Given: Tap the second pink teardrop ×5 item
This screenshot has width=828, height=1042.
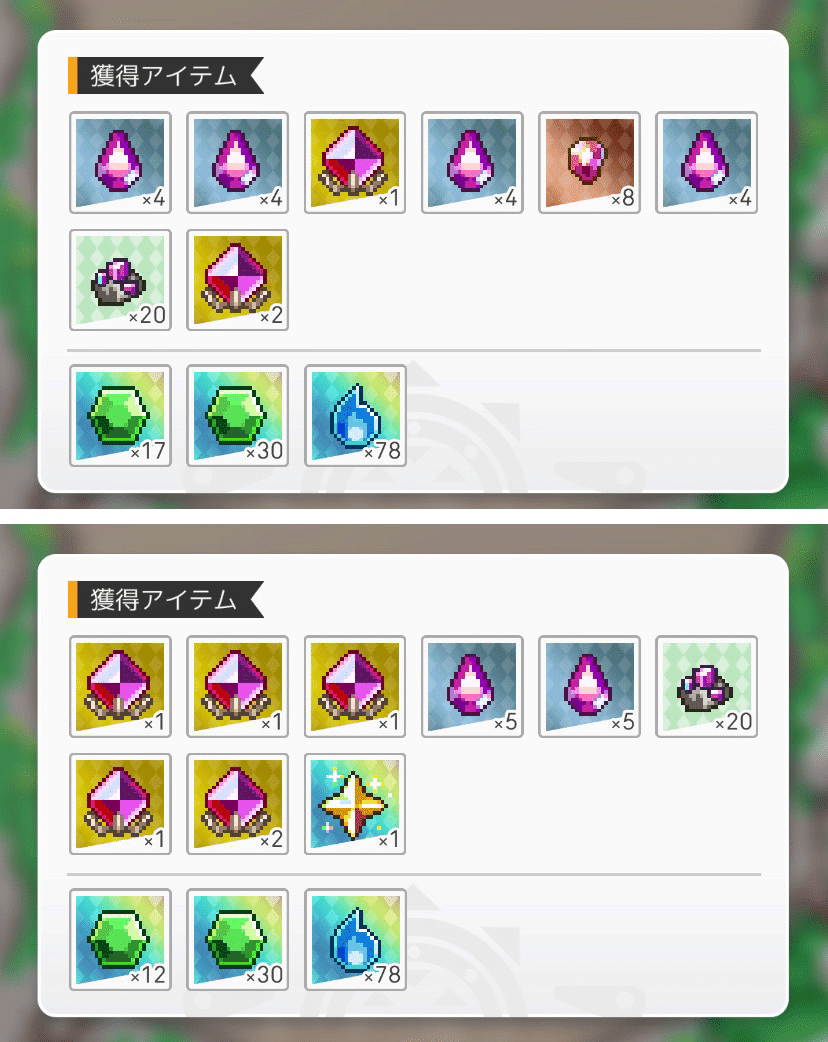Looking at the screenshot, I should pos(589,686).
